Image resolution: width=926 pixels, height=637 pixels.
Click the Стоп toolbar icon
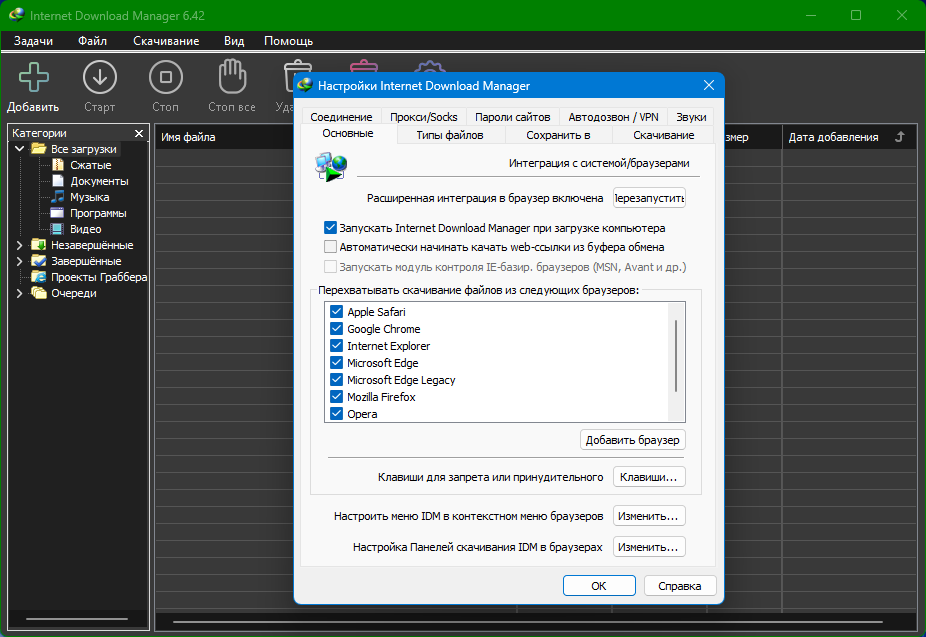166,78
